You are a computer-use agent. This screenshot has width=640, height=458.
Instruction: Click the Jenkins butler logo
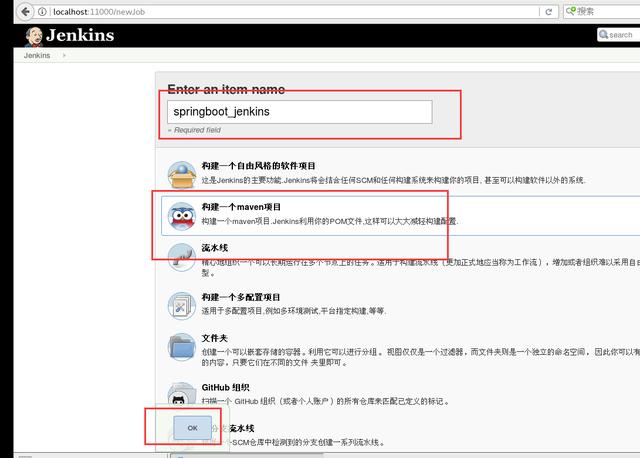tap(34, 36)
